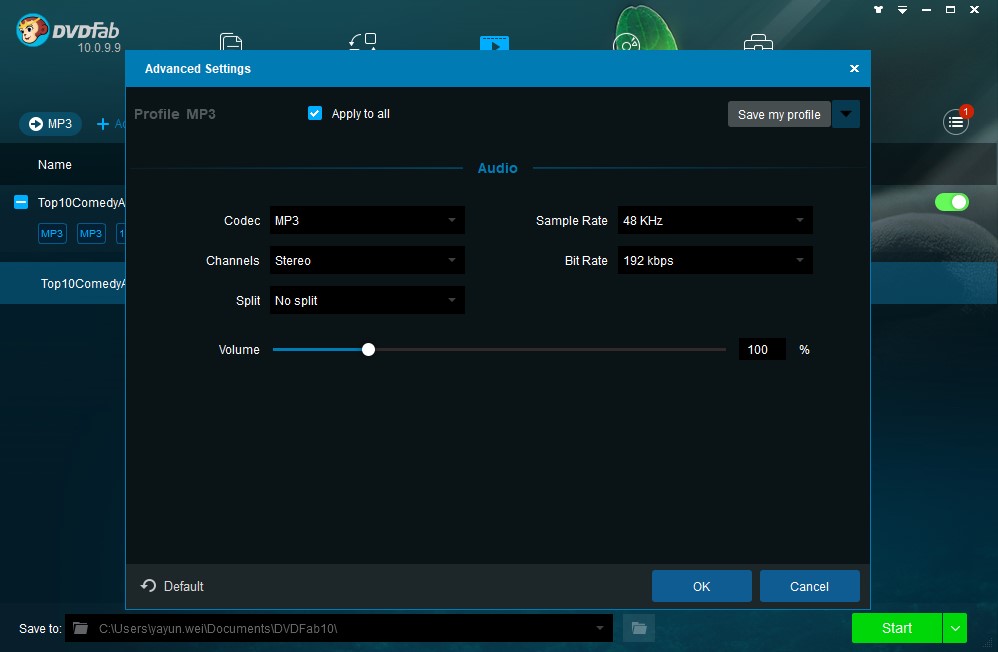Screen dimensions: 998x652
Task: Open the Copy module icon
Action: point(231,40)
